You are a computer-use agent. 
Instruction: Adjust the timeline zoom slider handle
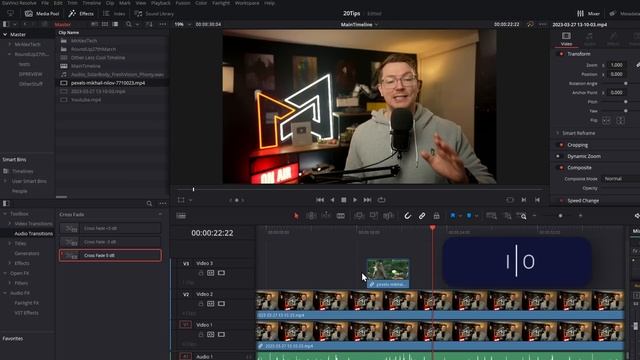click(560, 216)
